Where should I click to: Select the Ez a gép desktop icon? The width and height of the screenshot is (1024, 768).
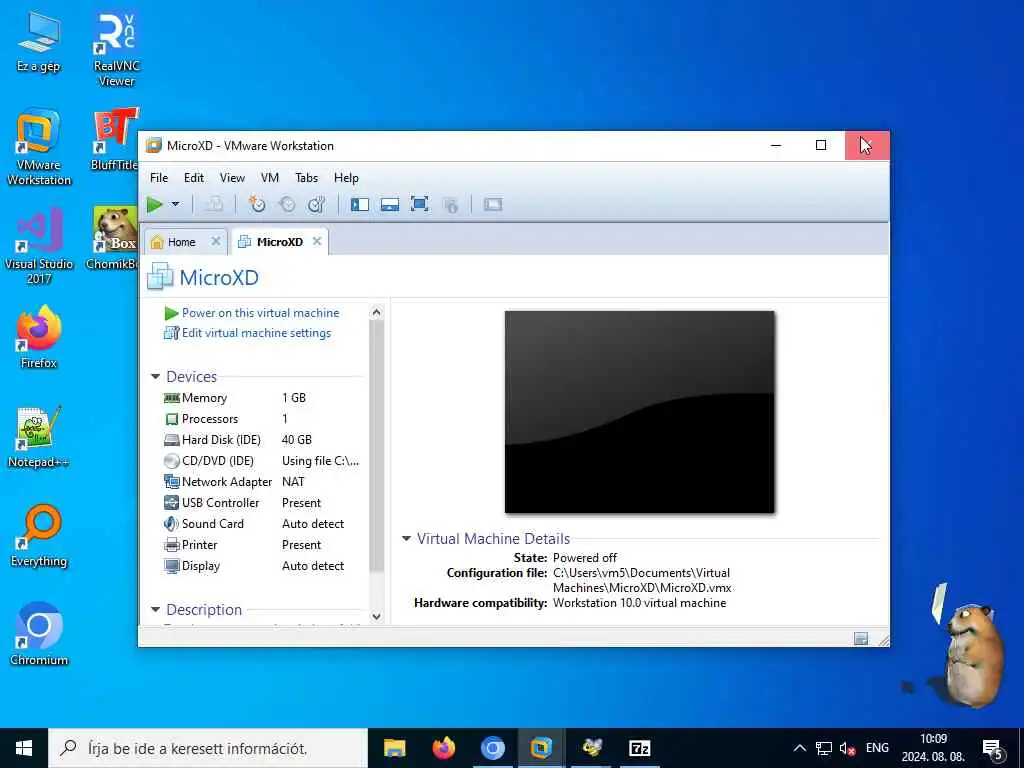pos(39,43)
